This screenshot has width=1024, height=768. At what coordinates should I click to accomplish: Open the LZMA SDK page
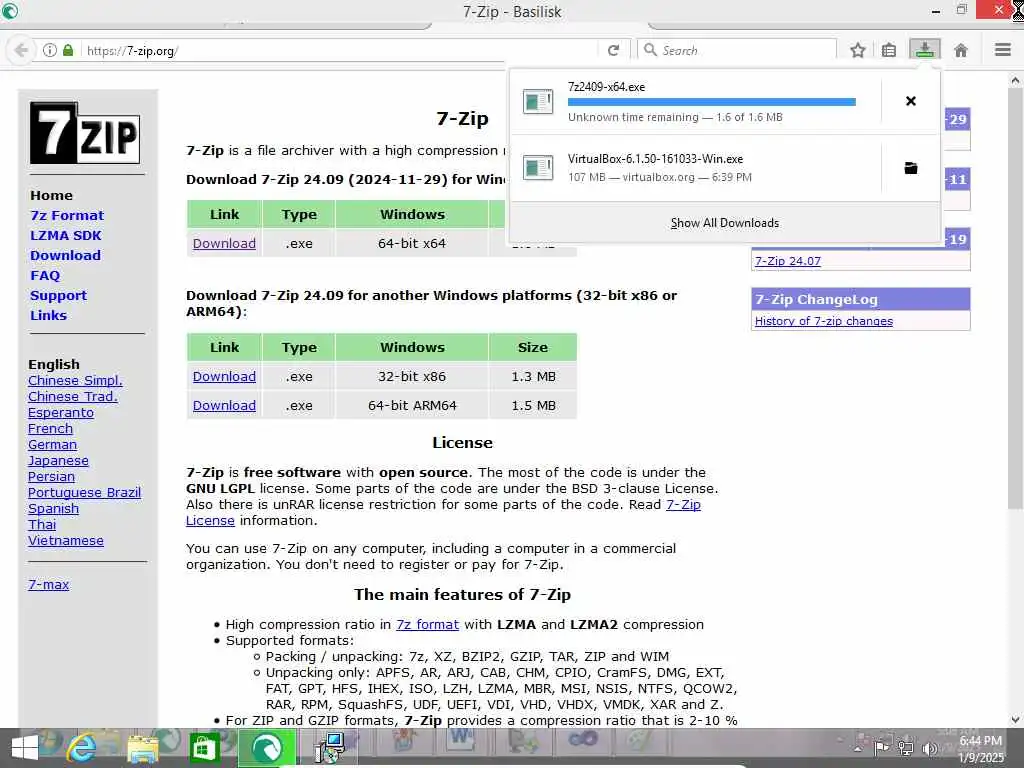click(66, 236)
